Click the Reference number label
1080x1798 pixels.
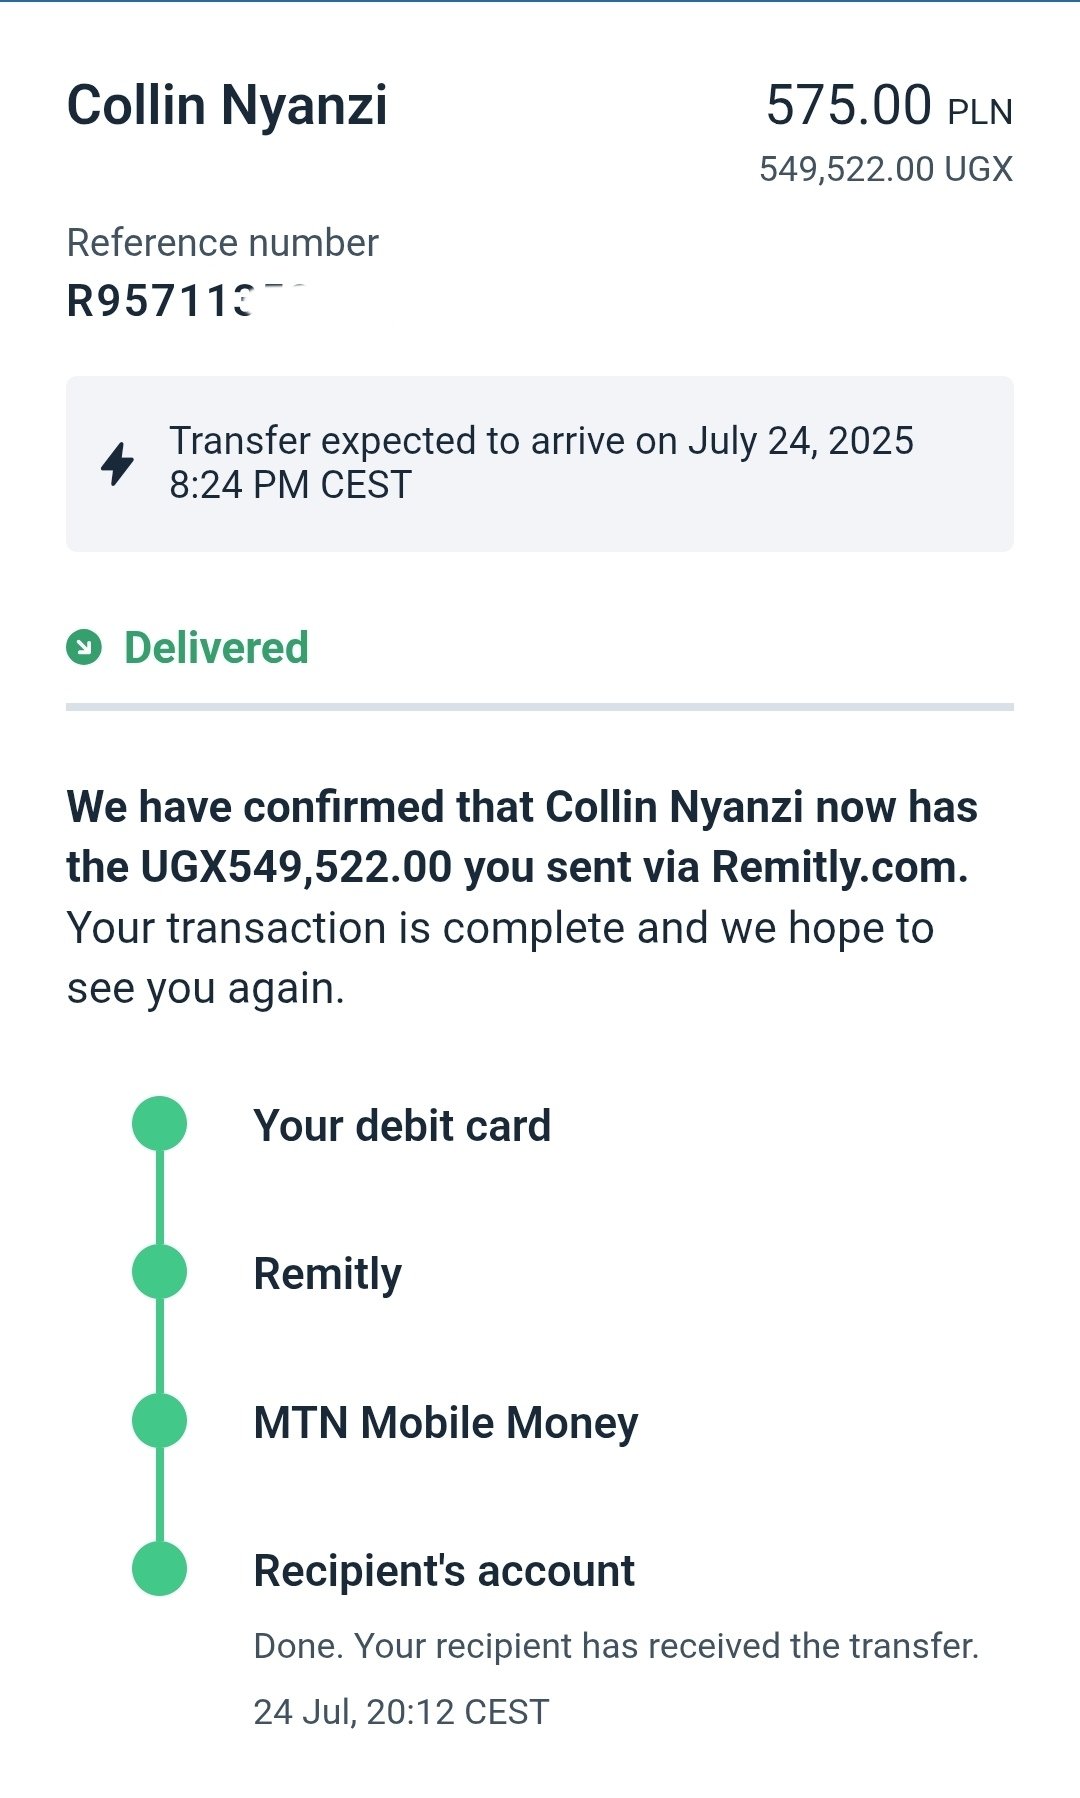click(x=222, y=243)
